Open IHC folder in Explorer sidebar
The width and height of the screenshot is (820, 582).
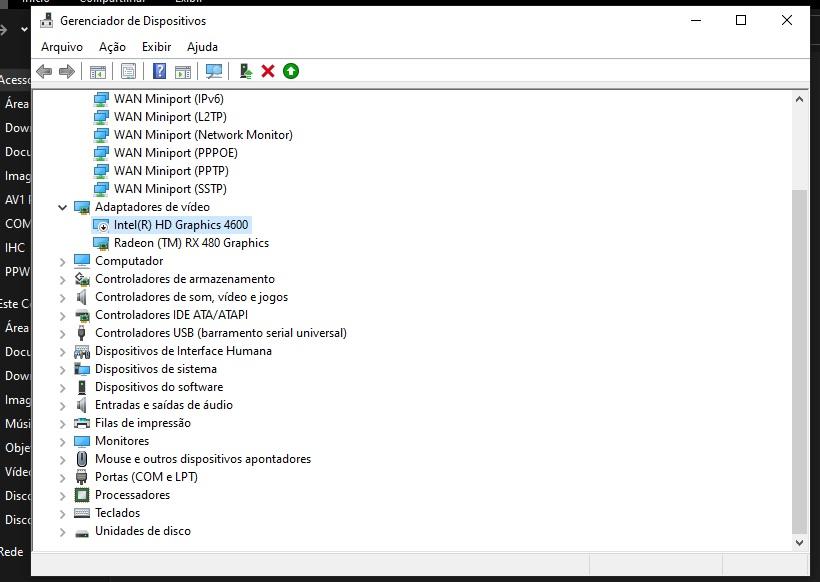coord(15,247)
